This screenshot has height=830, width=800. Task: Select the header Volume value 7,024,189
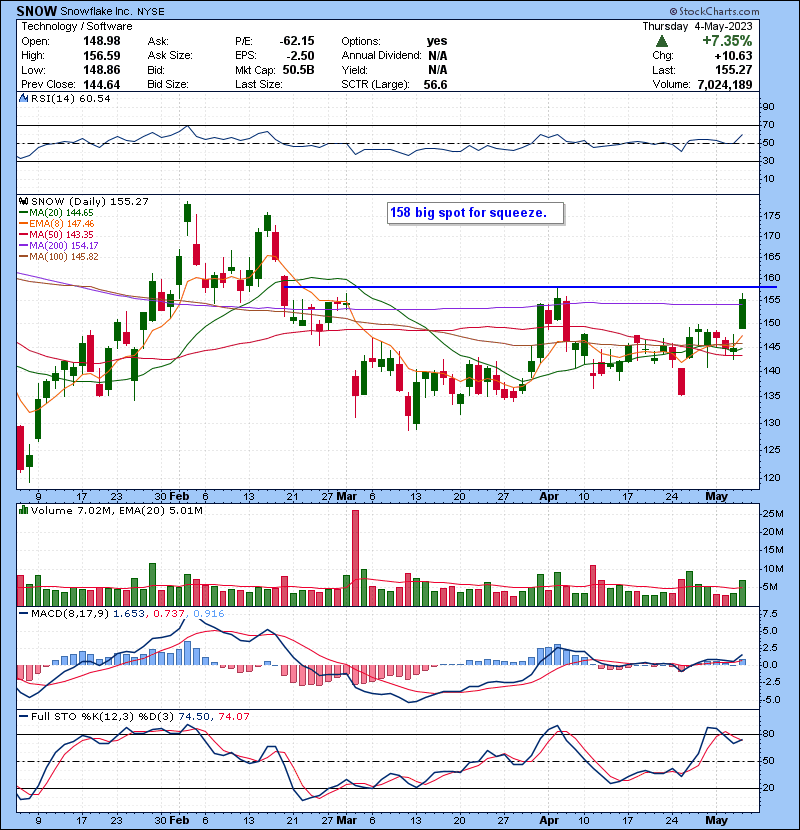725,85
